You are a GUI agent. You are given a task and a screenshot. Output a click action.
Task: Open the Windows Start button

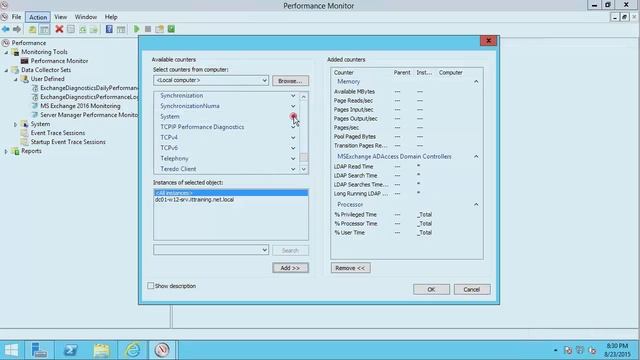11,350
